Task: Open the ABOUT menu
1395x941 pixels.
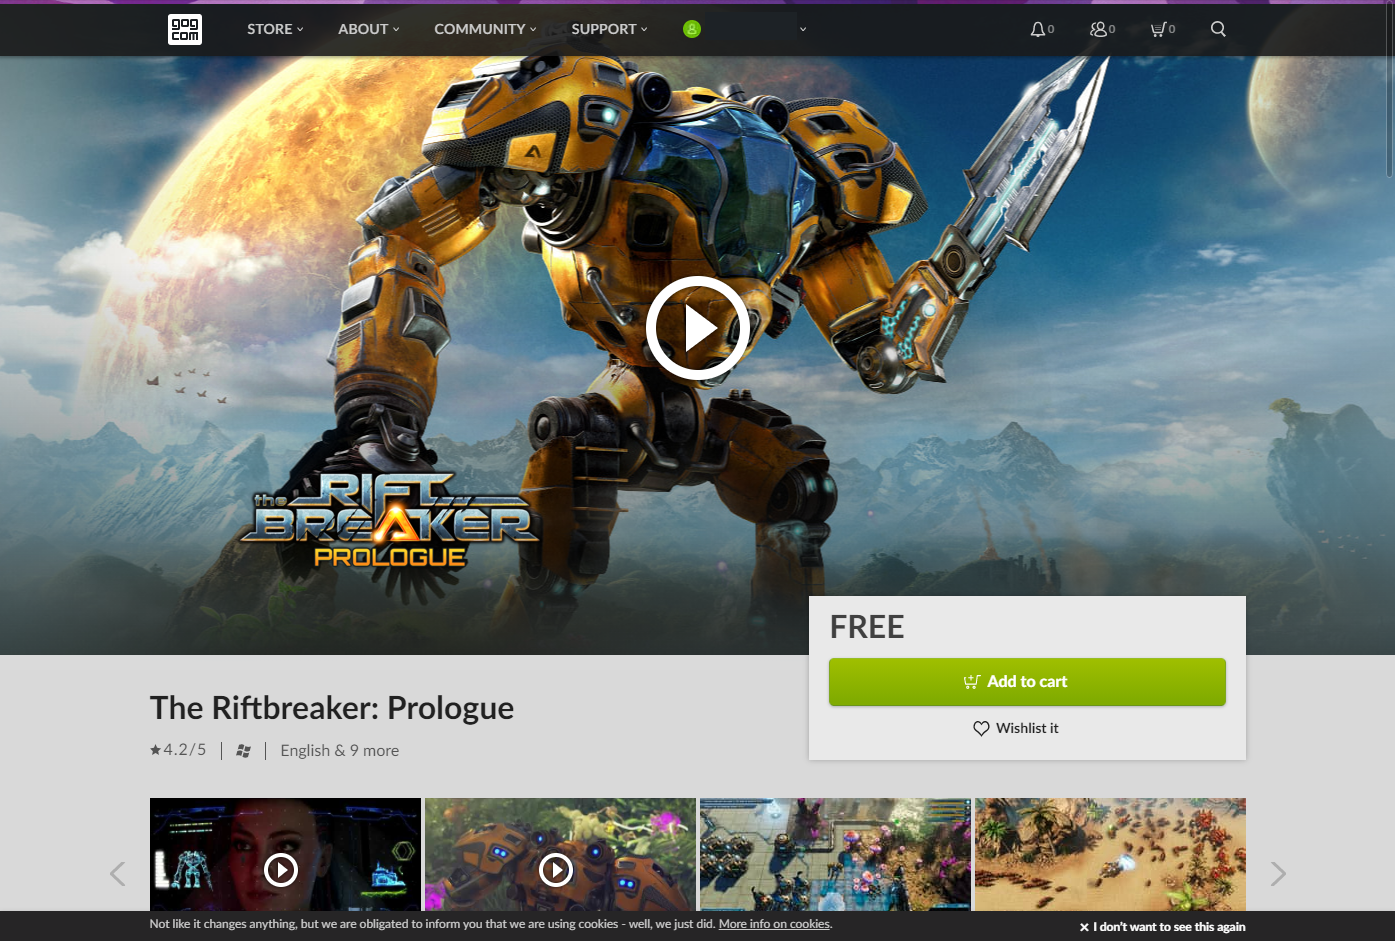Action: tap(368, 29)
